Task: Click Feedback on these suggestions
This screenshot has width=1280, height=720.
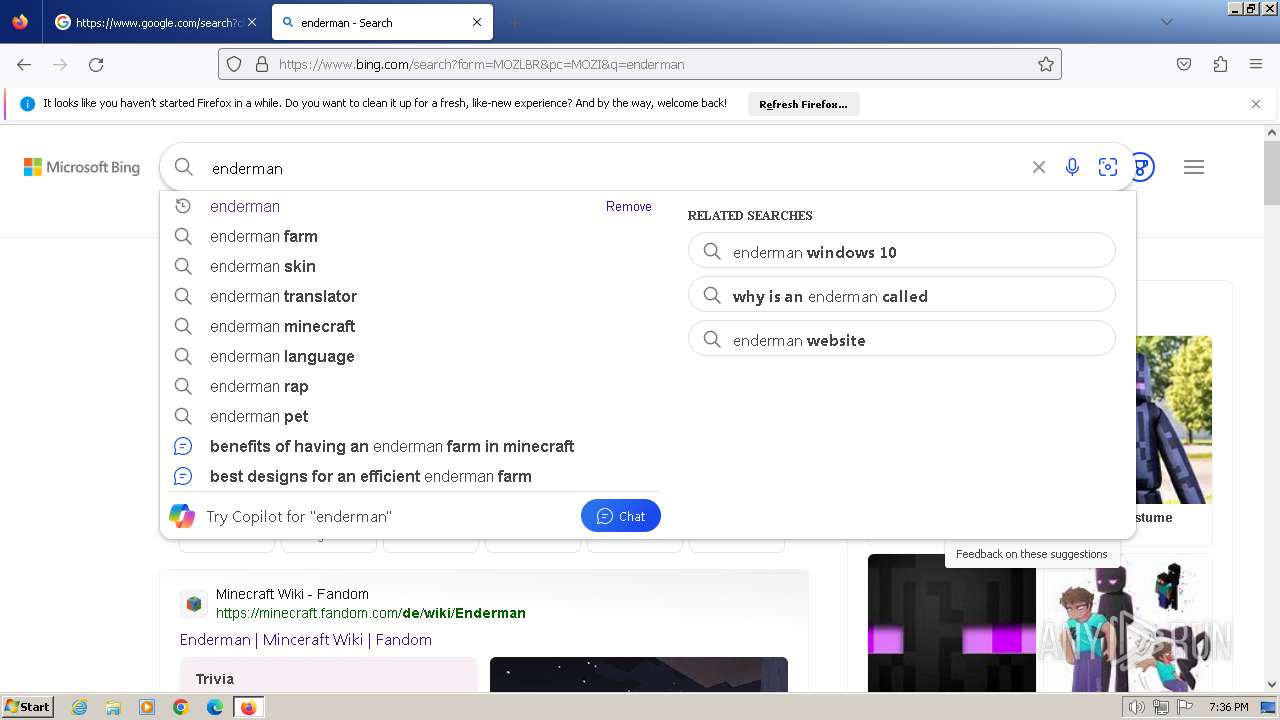Action: pyautogui.click(x=1031, y=554)
